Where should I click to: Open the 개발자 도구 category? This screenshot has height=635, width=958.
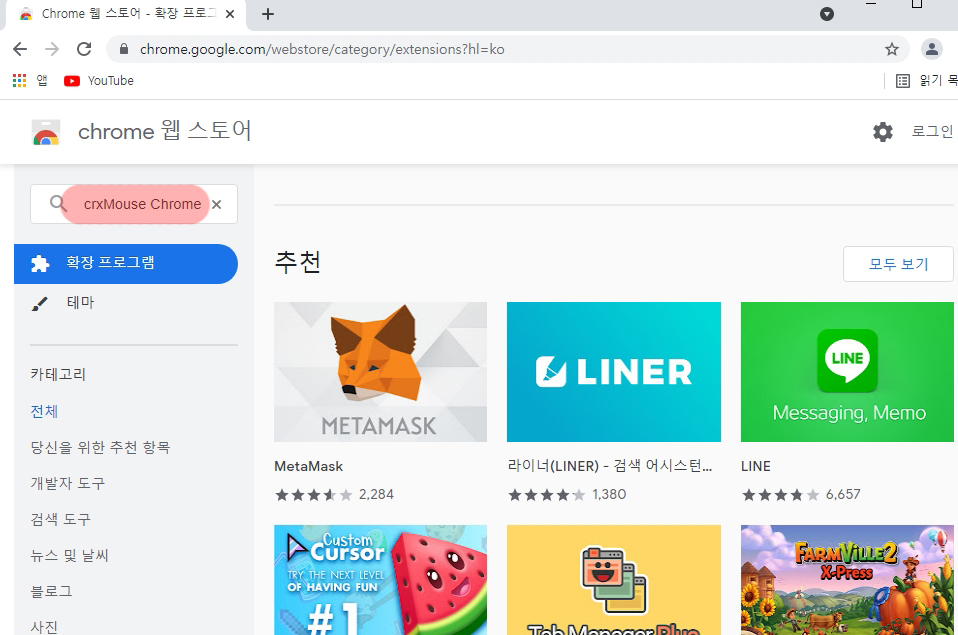point(68,483)
